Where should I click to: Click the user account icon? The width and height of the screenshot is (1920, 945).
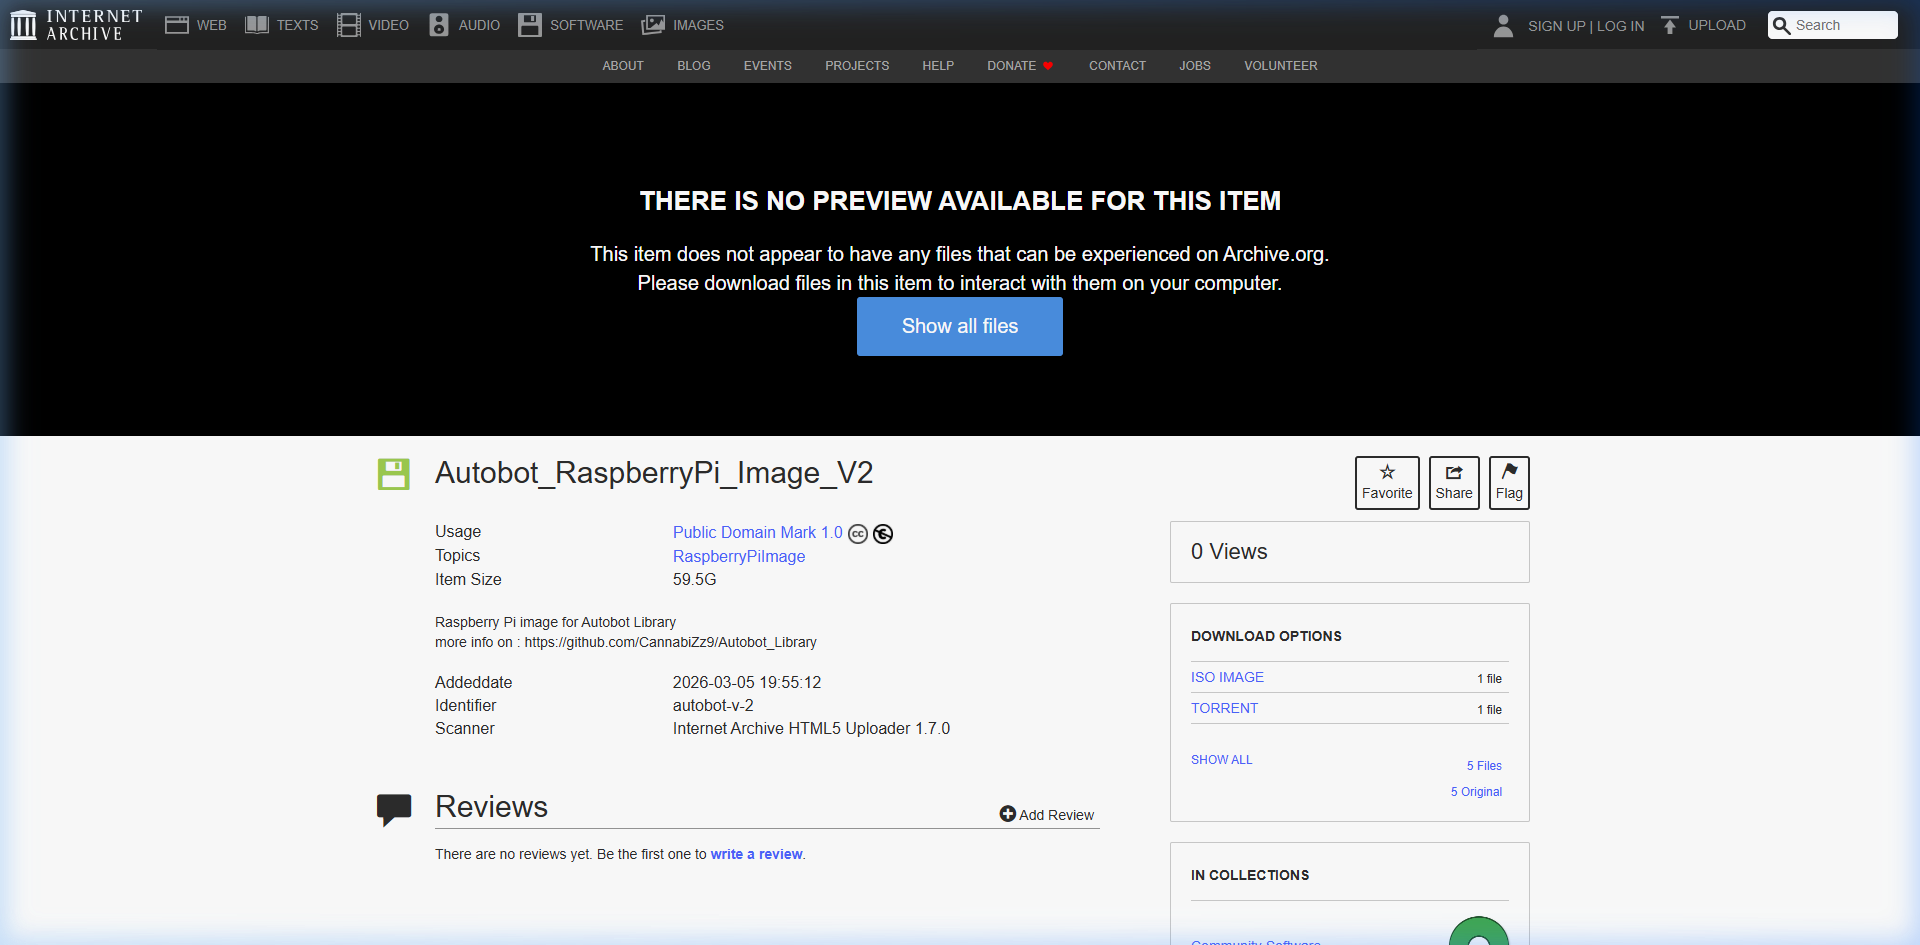coord(1503,25)
